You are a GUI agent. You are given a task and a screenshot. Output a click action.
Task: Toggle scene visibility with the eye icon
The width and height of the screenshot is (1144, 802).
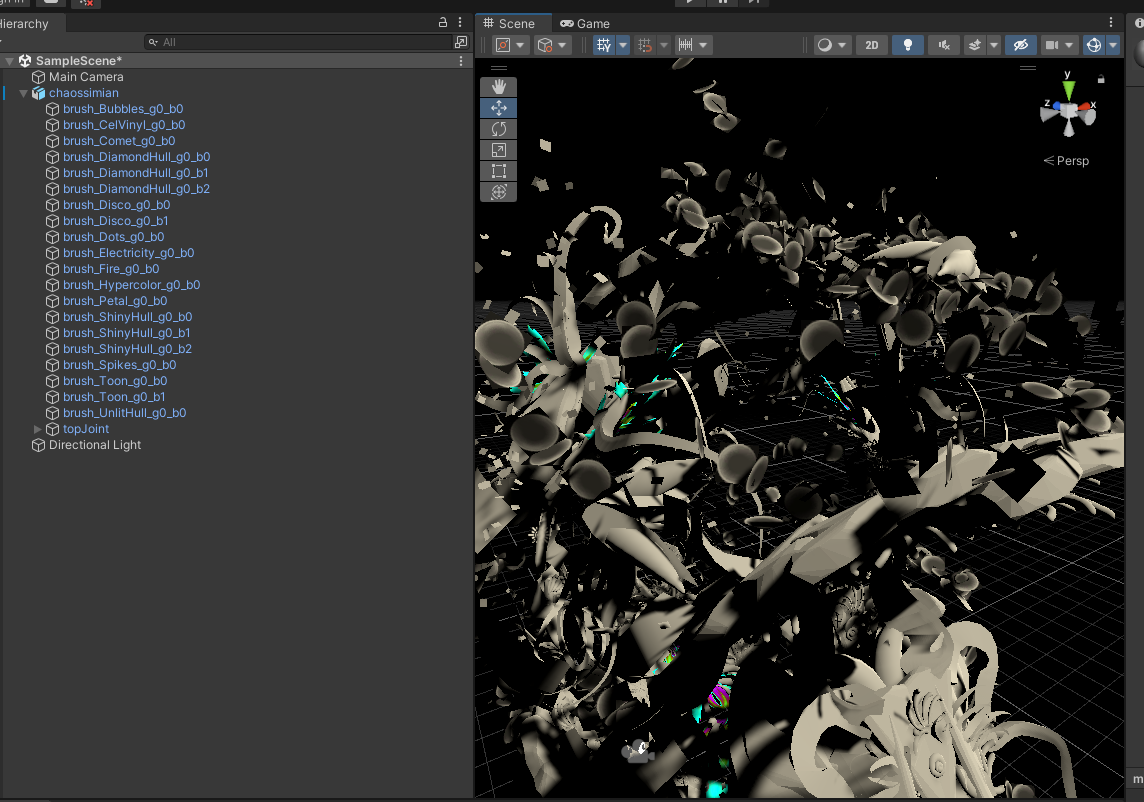point(1021,44)
